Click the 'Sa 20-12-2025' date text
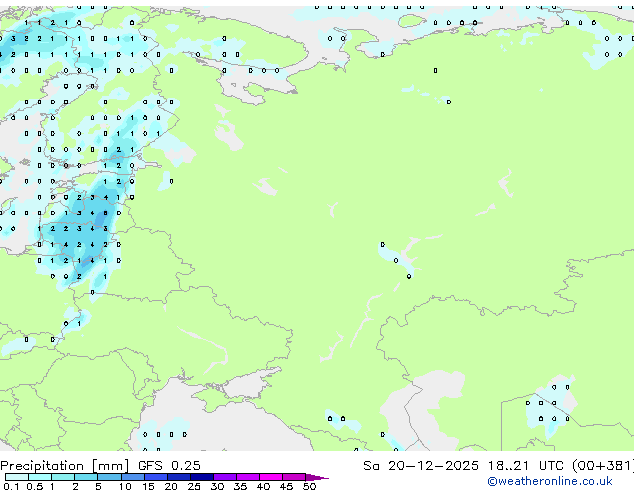Viewport: 634px width, 490px height. click(x=421, y=466)
